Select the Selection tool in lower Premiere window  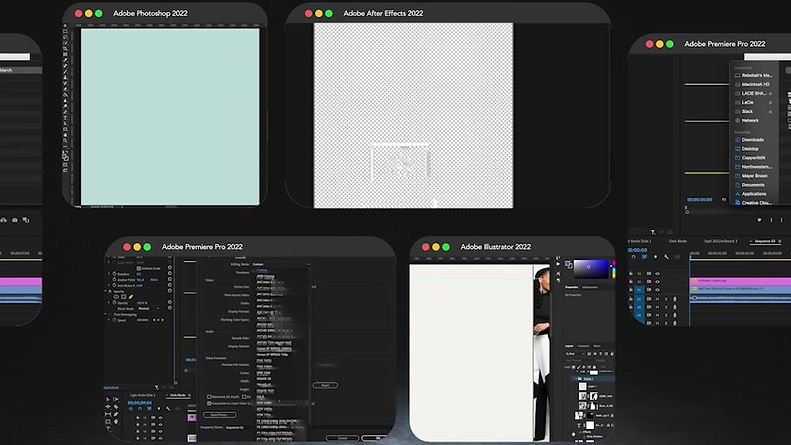click(108, 400)
